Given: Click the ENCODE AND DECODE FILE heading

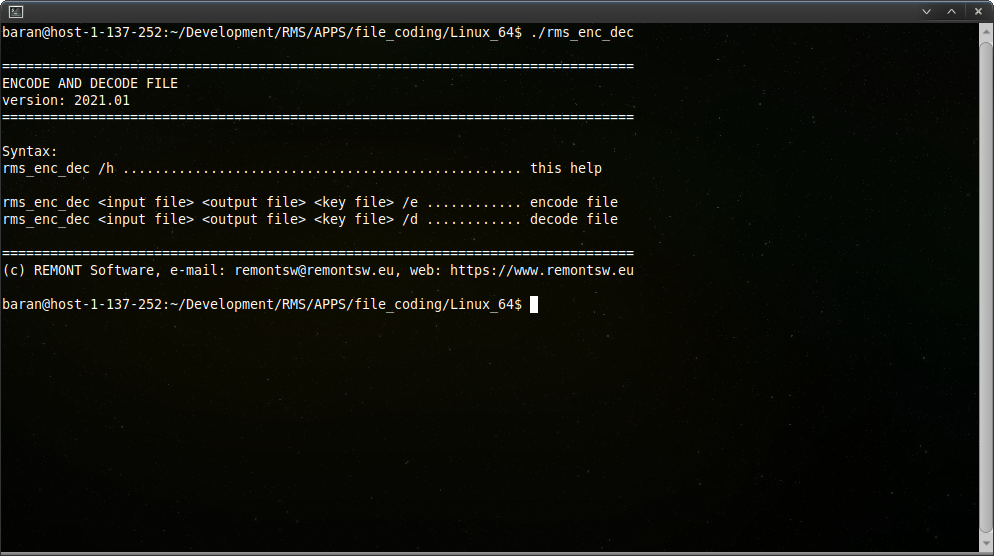Looking at the screenshot, I should point(90,84).
